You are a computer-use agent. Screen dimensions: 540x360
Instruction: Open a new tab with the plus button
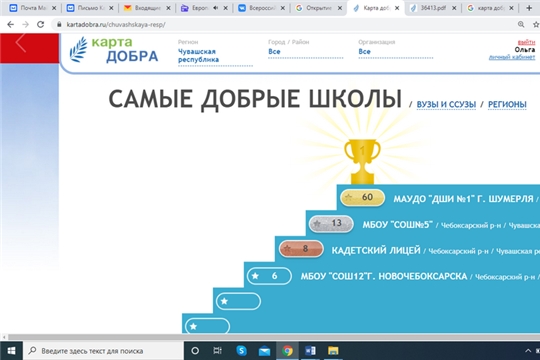(529, 8)
